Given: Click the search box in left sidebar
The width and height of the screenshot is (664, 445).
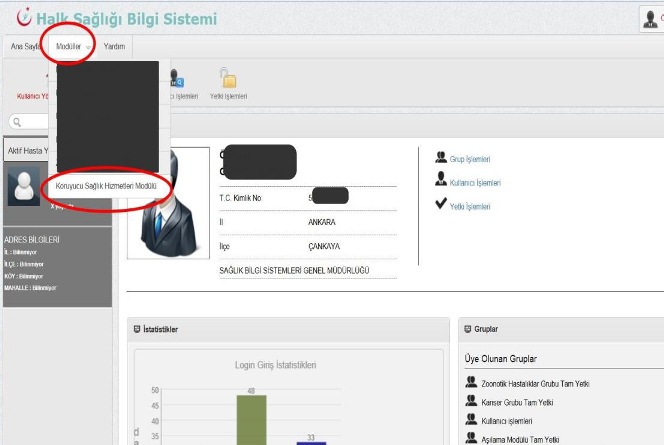Looking at the screenshot, I should [x=30, y=122].
